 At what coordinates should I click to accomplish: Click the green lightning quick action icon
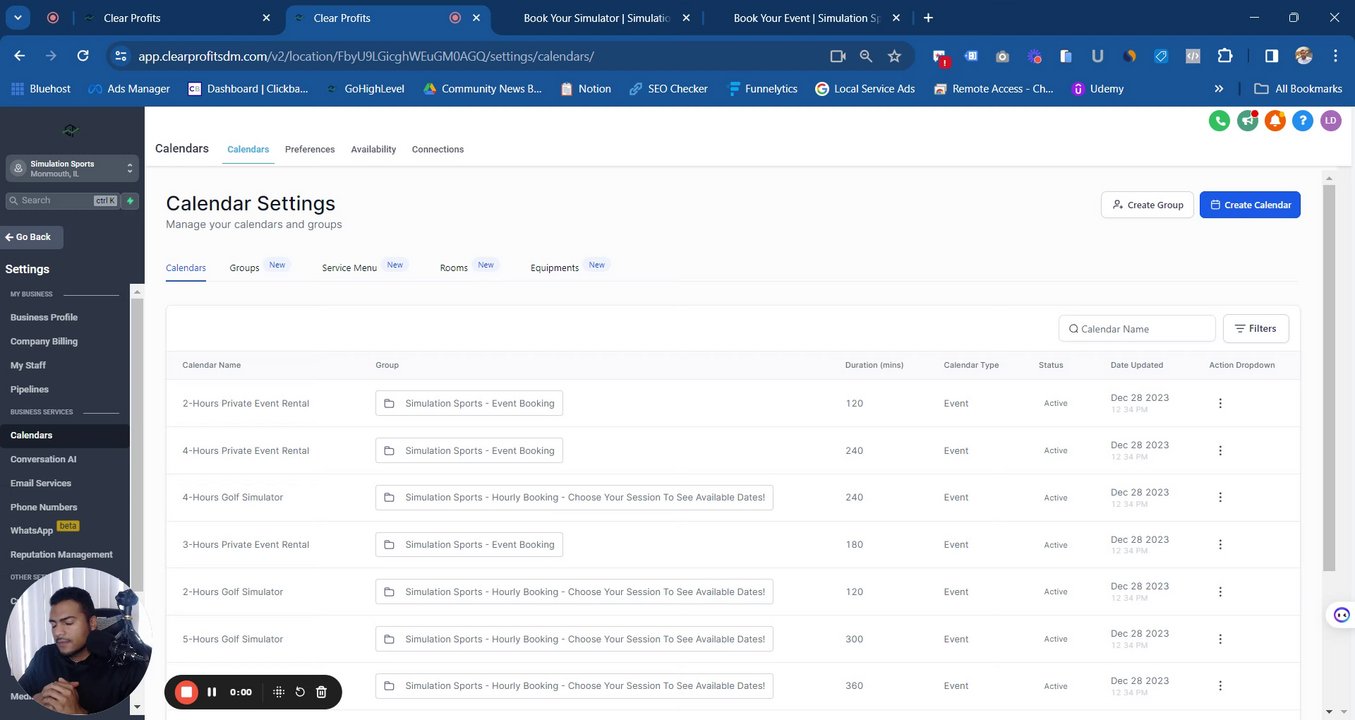point(130,201)
